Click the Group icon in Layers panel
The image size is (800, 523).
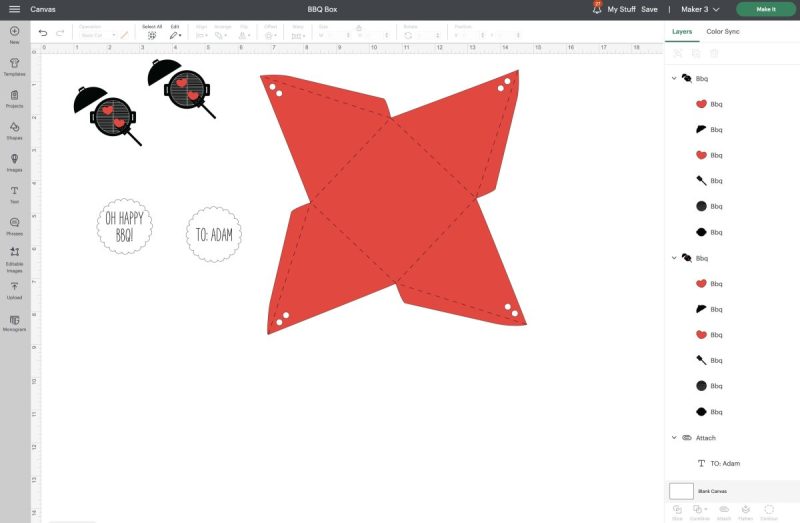coord(678,53)
